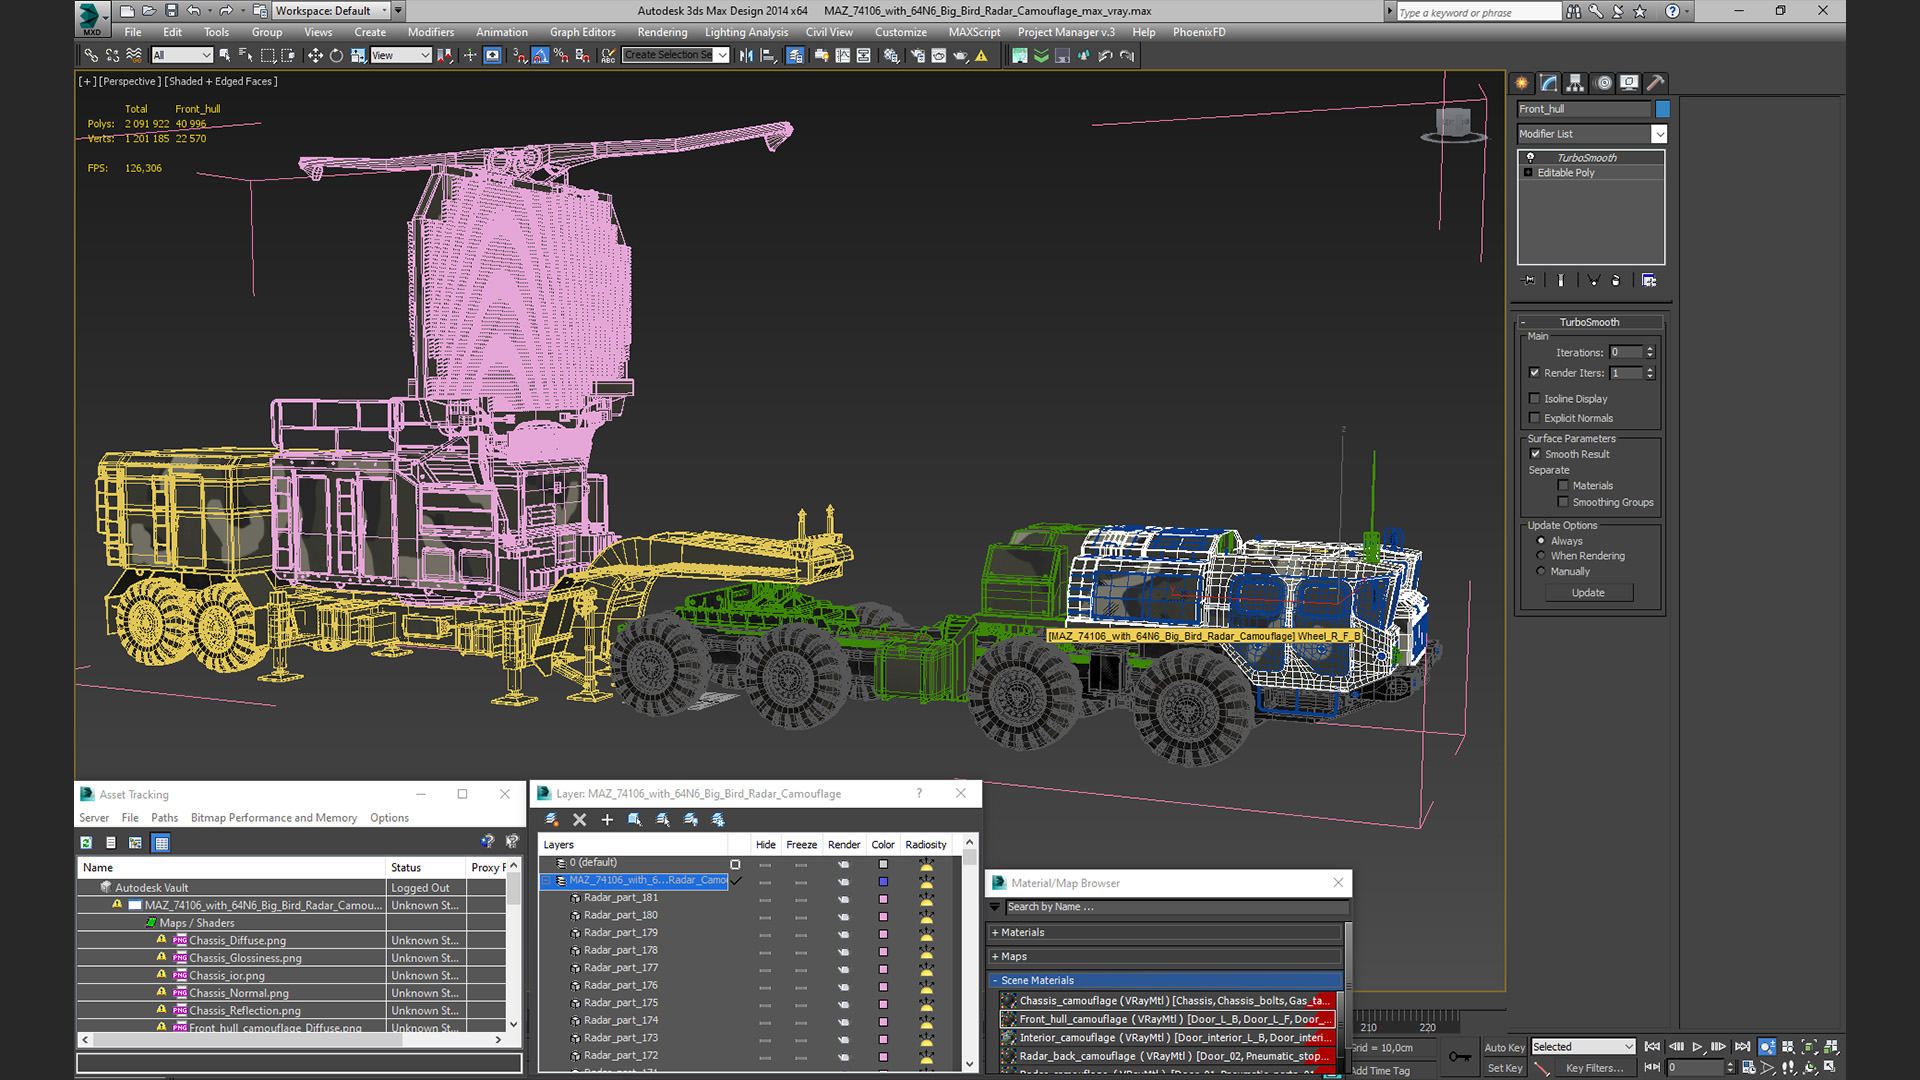Select the Manually update option
This screenshot has width=1920, height=1080.
pos(1541,572)
